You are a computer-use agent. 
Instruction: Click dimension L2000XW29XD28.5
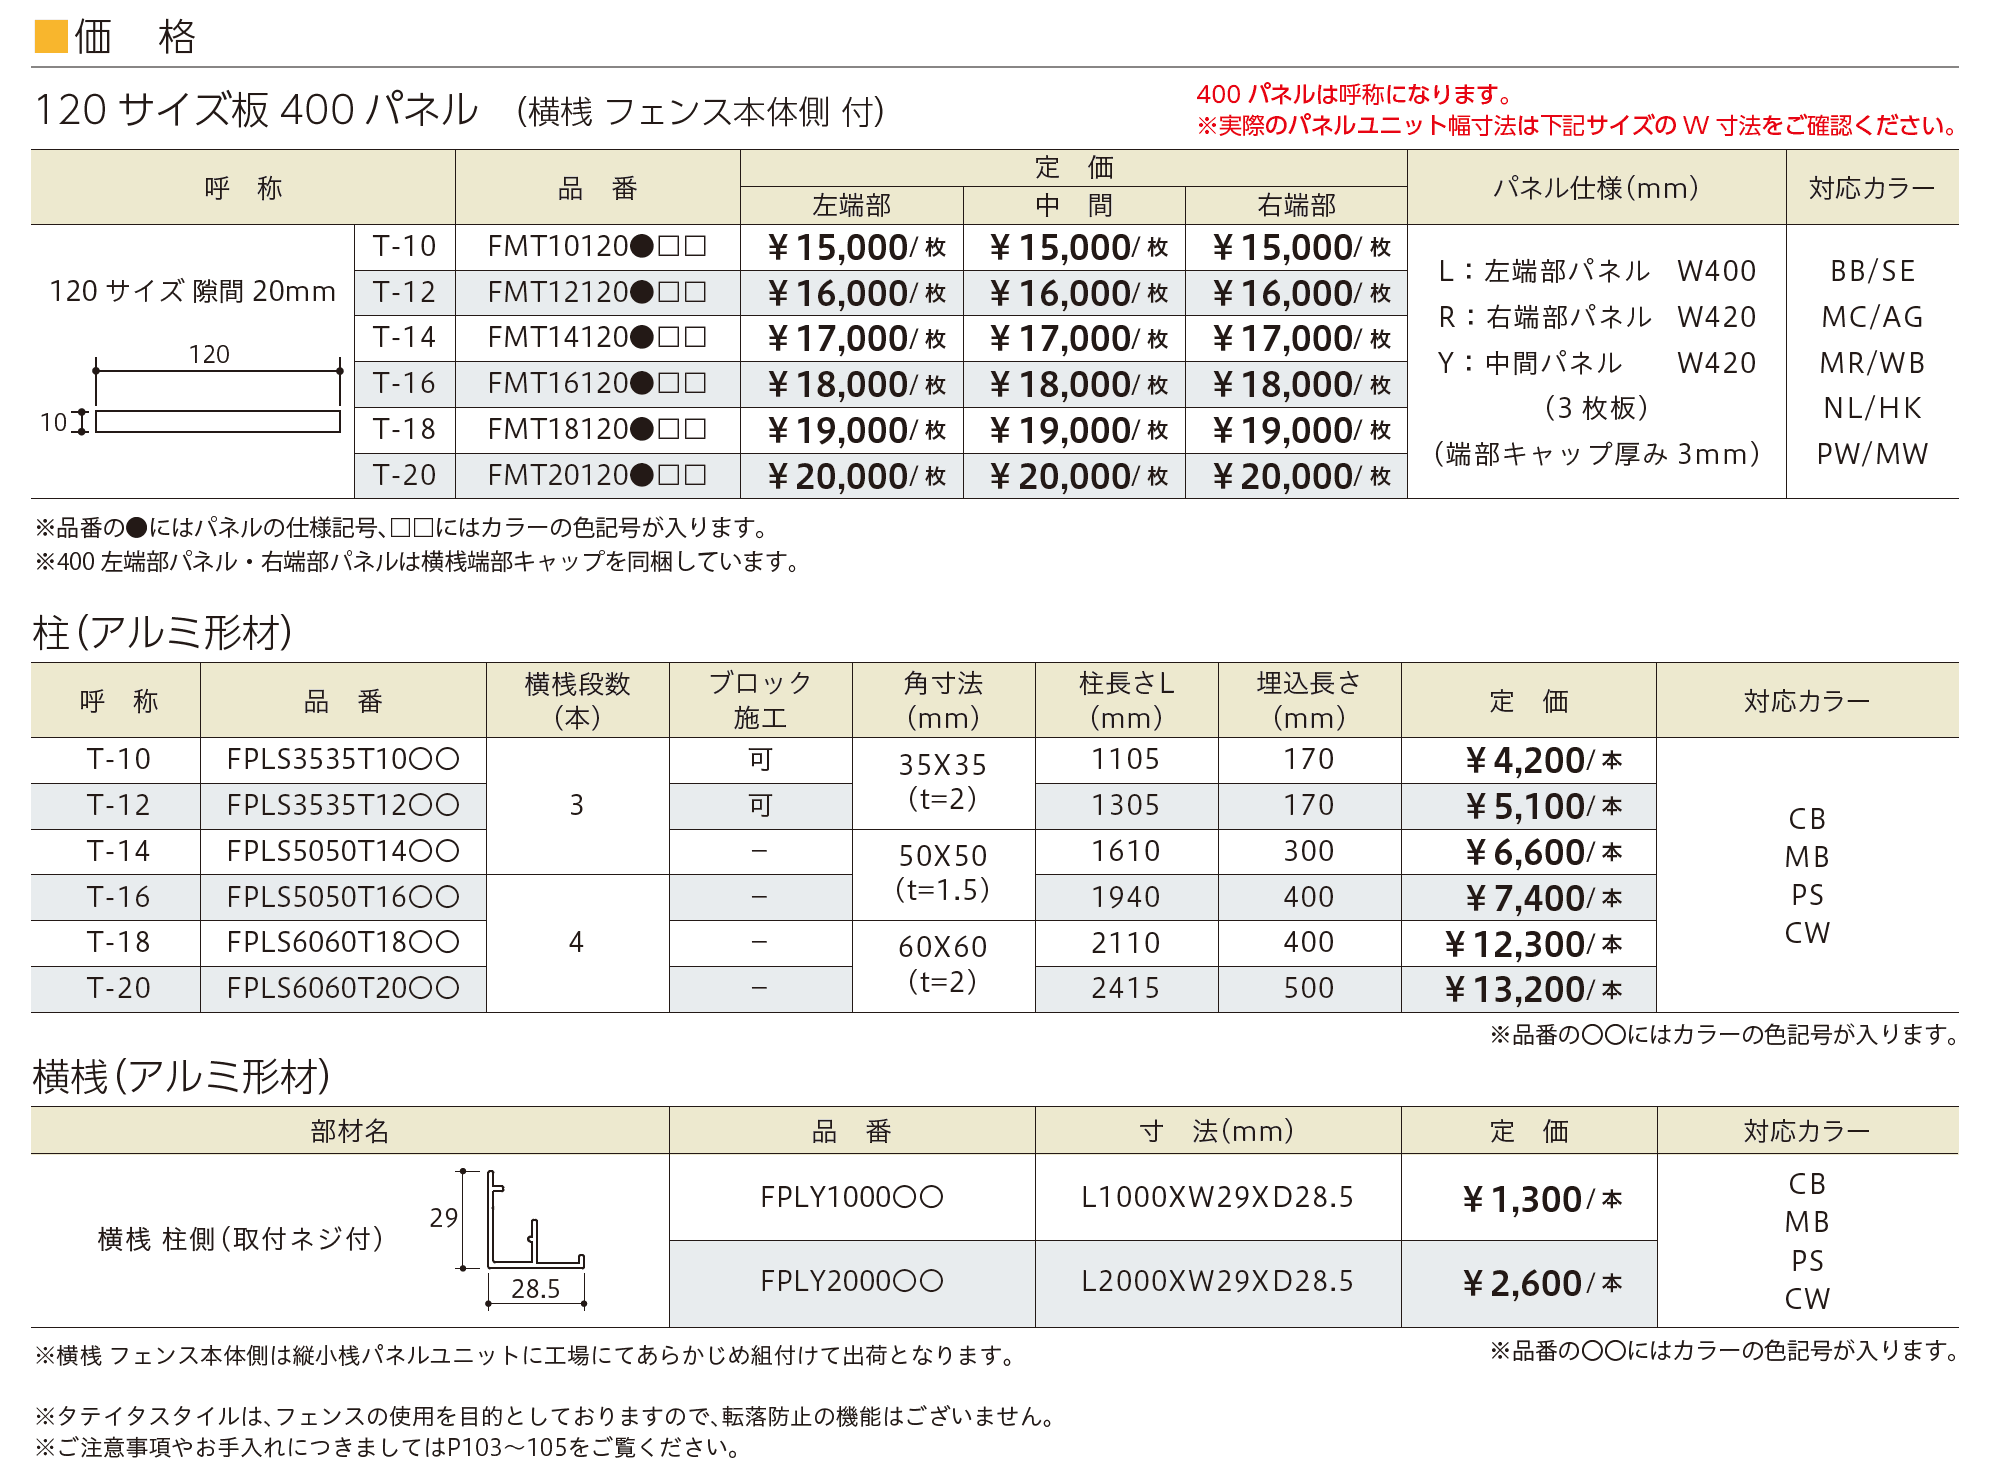[1218, 1281]
